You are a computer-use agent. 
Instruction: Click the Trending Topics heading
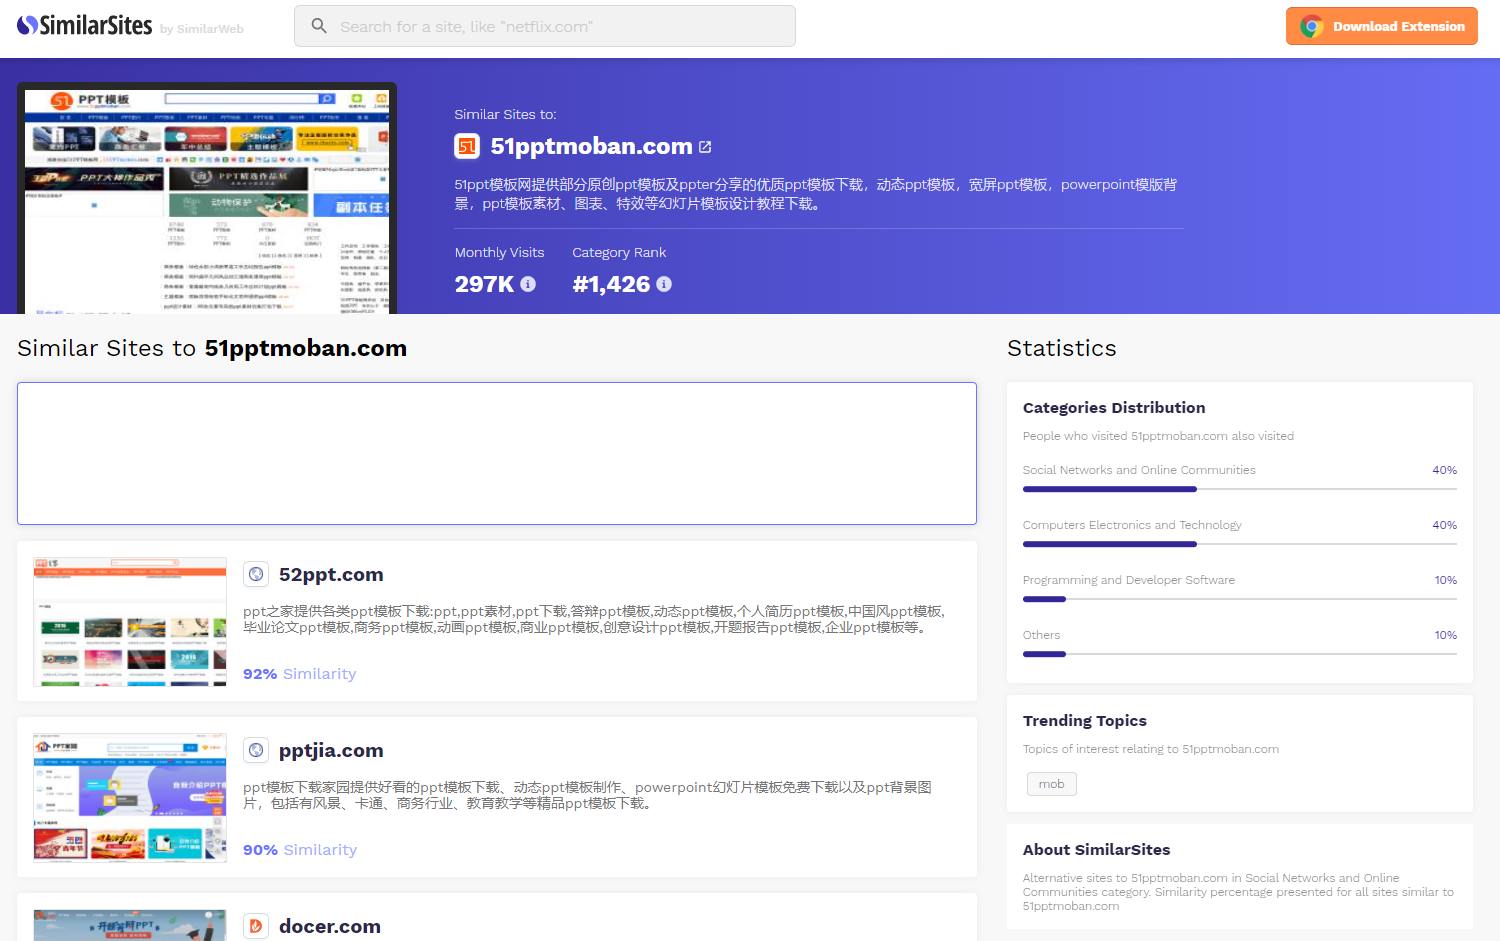tap(1085, 721)
